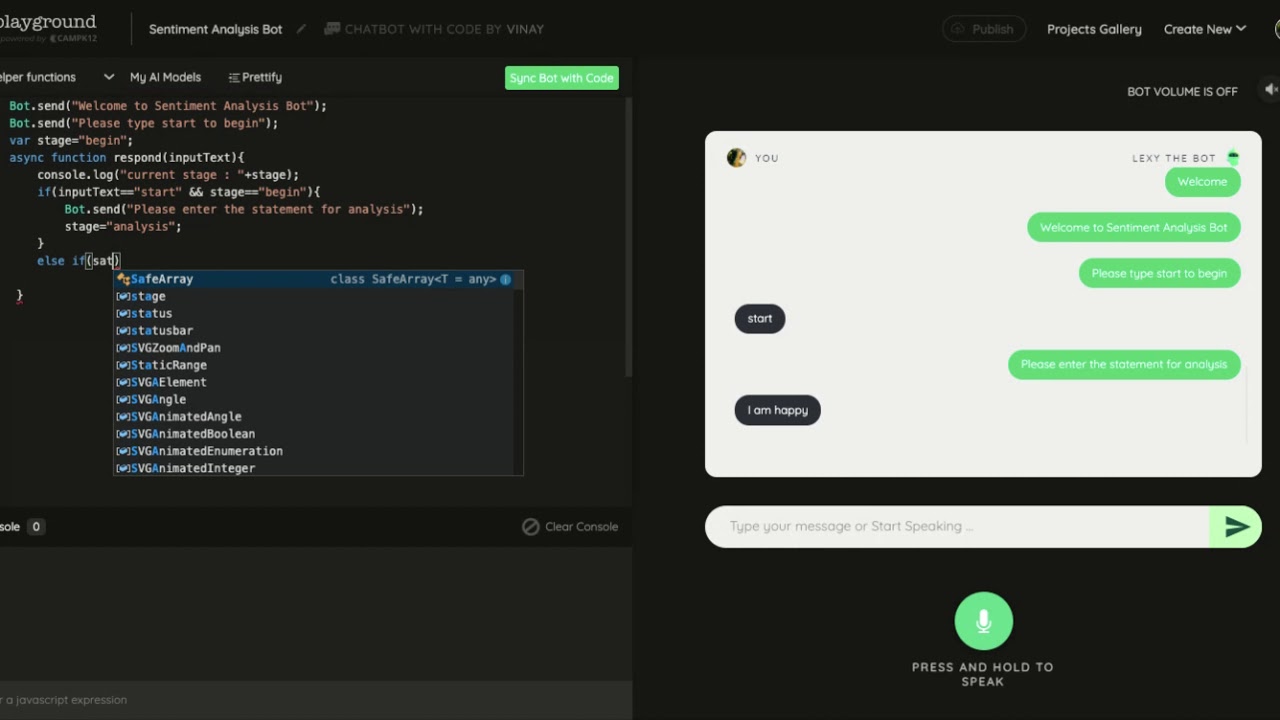Toggle the bot volume speaker icon
The image size is (1280, 720).
[x=1270, y=90]
